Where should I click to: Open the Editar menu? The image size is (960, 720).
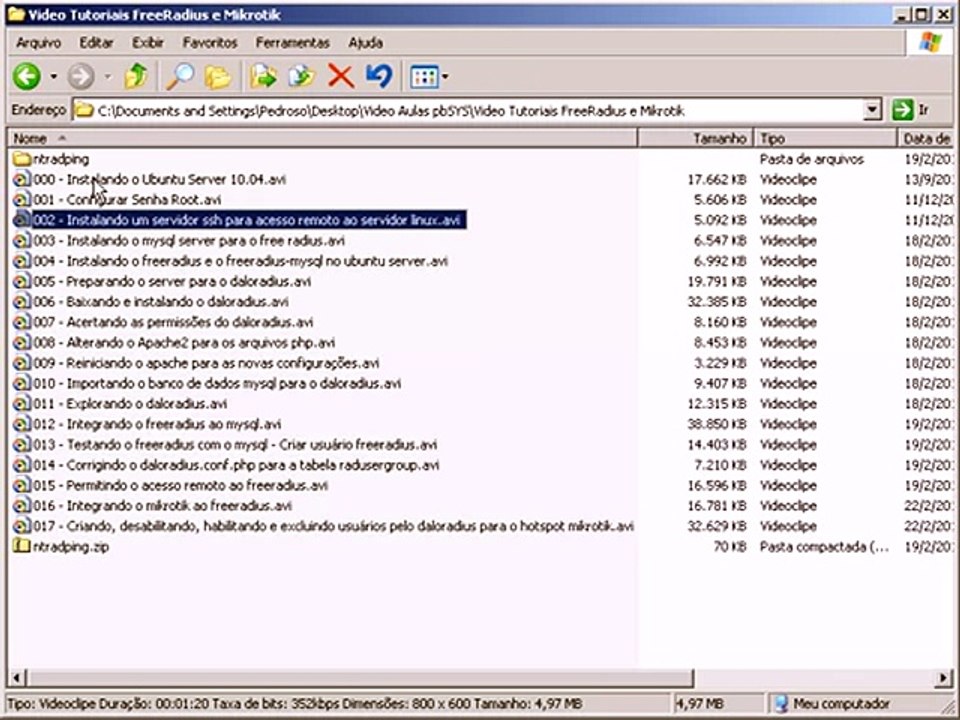coord(96,43)
